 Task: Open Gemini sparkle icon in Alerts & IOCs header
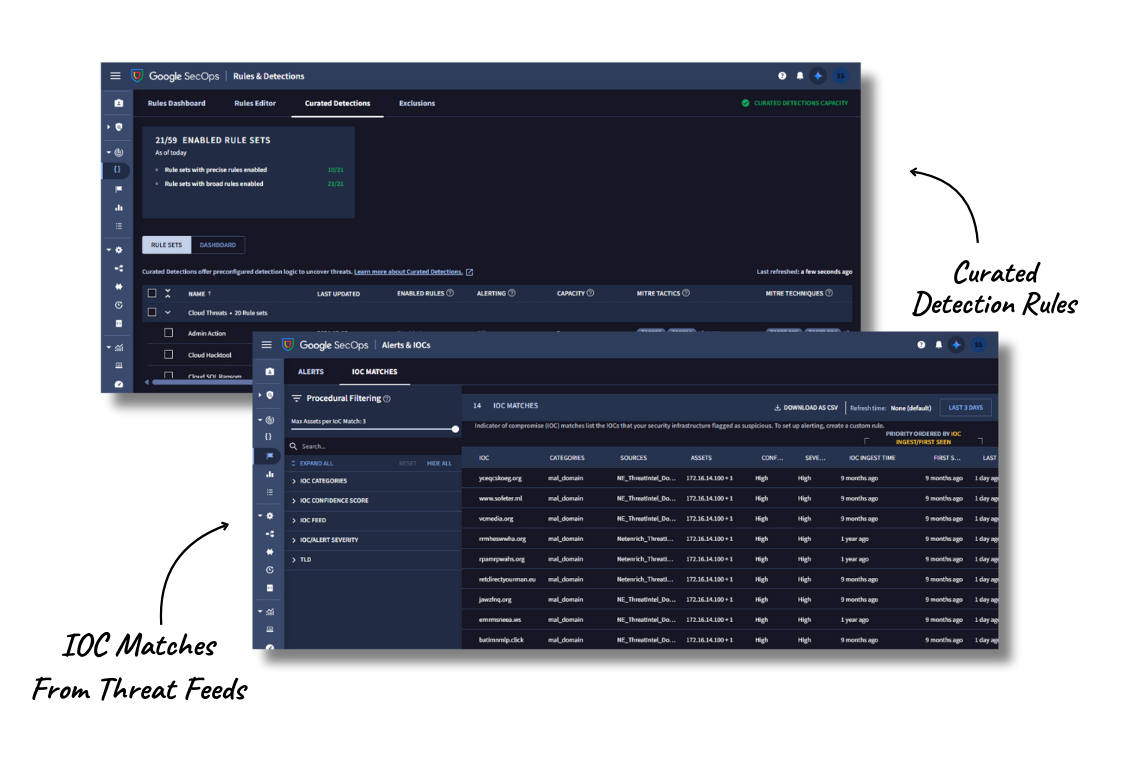click(x=956, y=345)
